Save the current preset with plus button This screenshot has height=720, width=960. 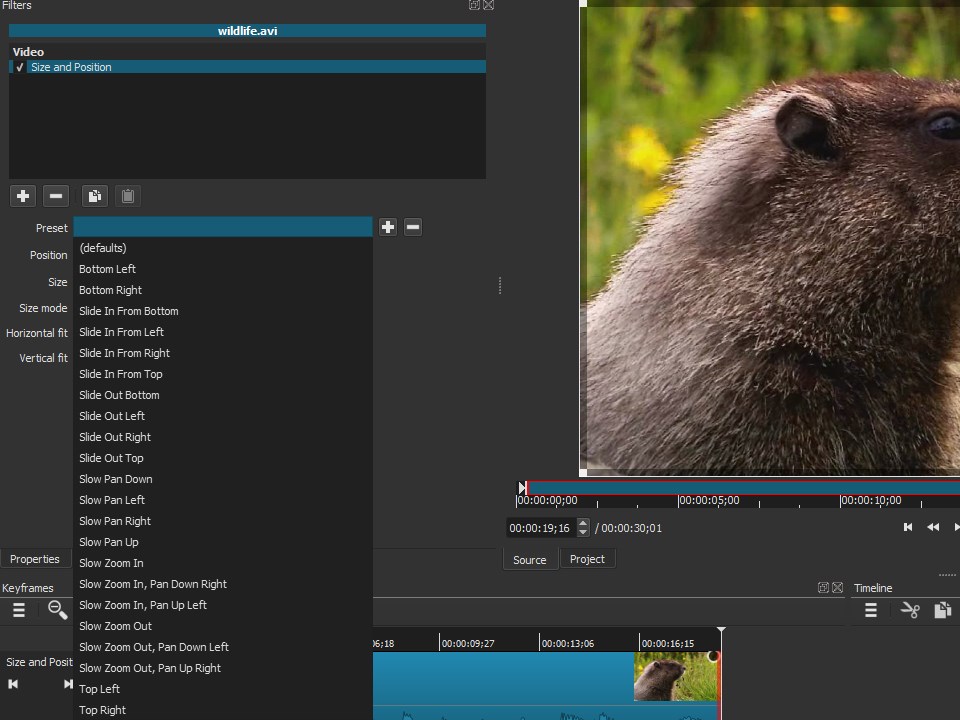[388, 227]
